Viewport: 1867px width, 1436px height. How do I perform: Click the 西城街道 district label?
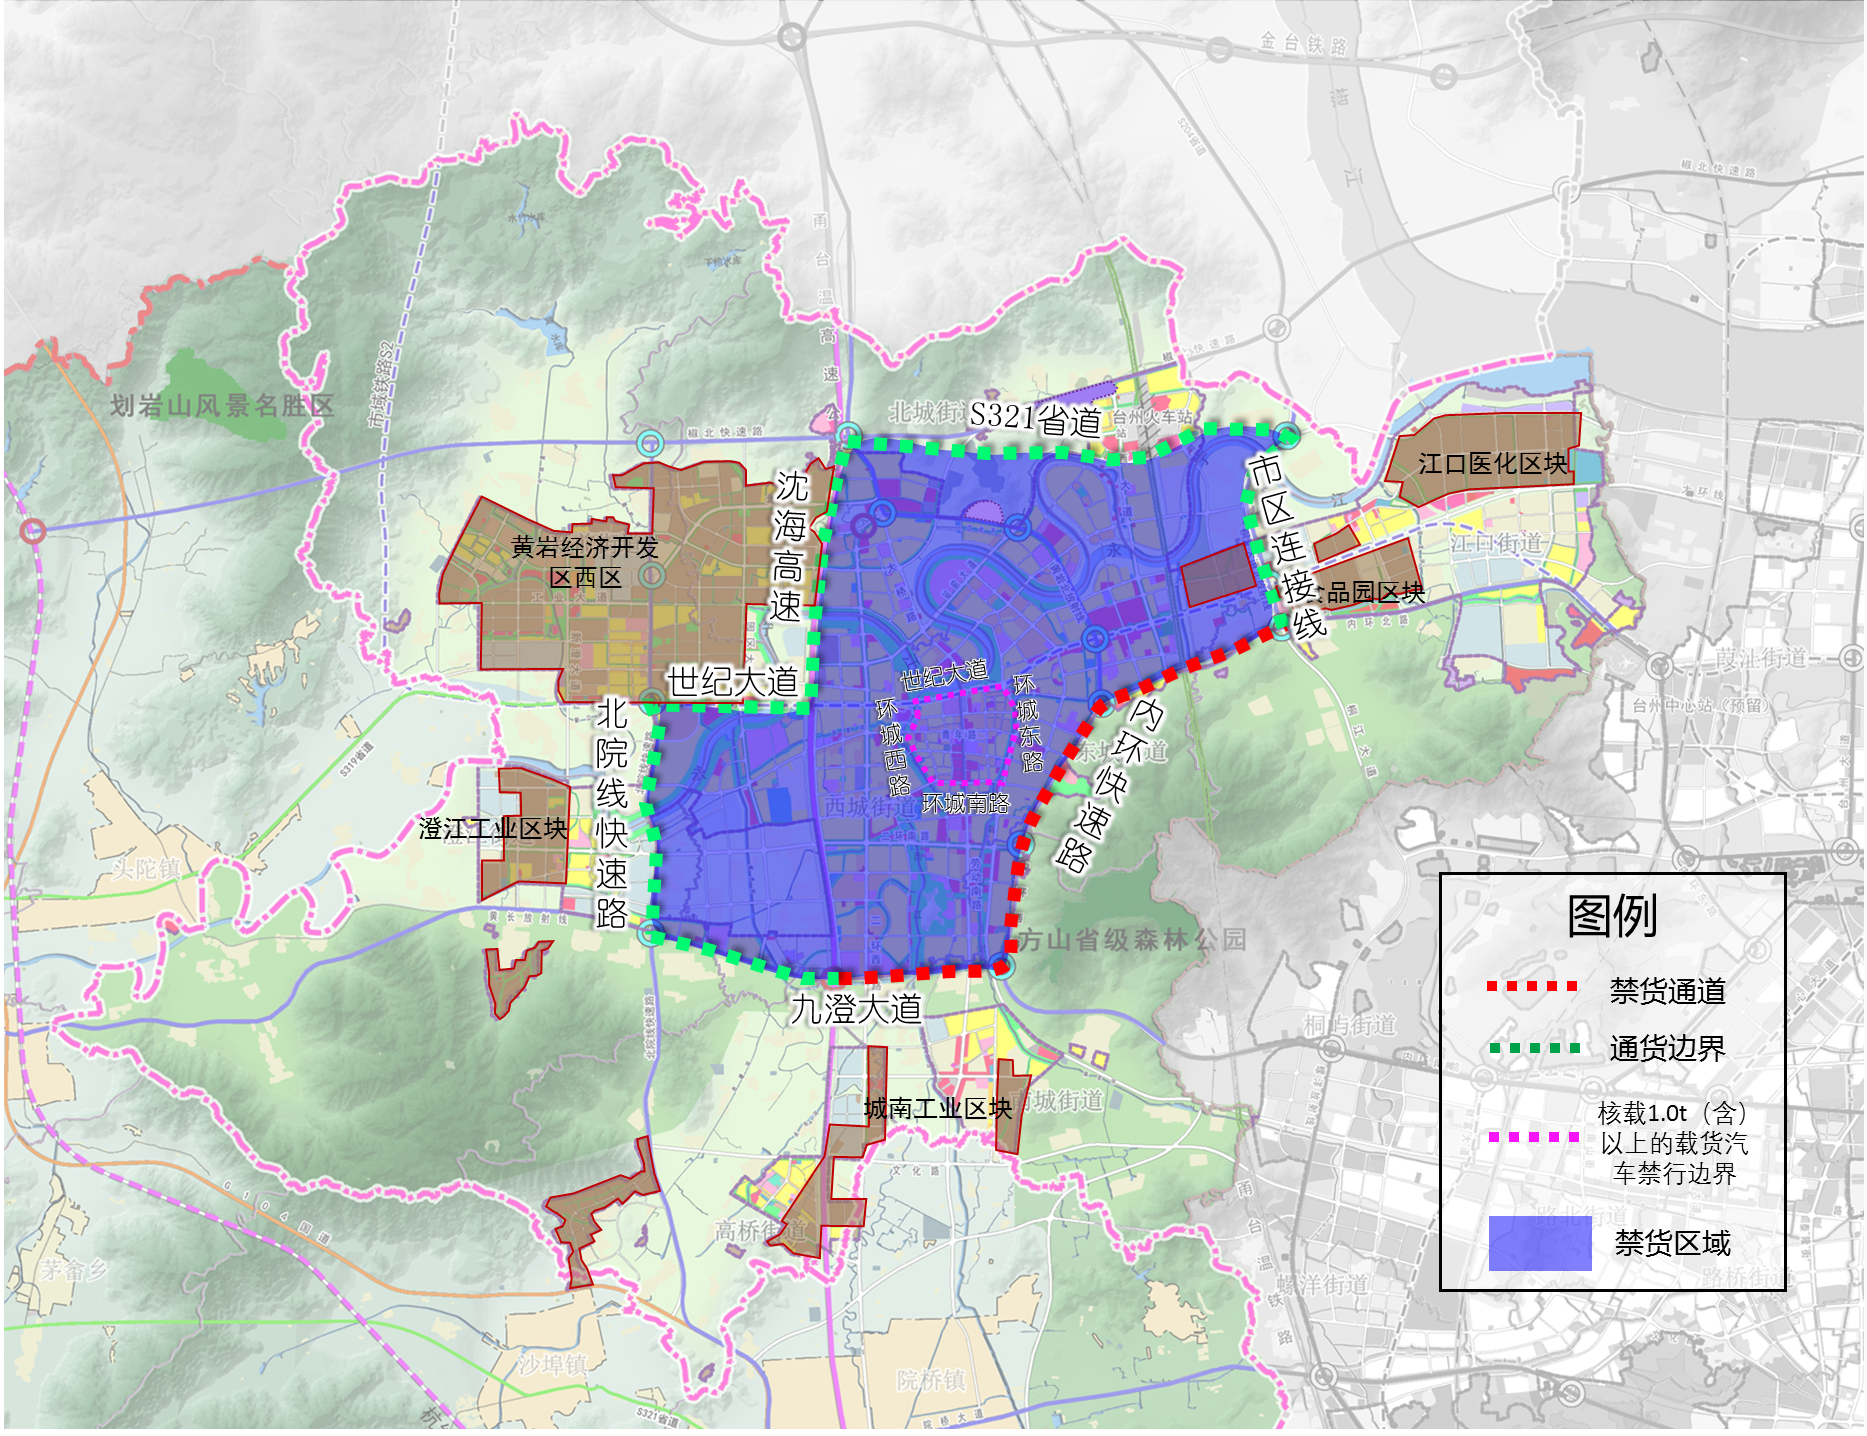coord(870,806)
